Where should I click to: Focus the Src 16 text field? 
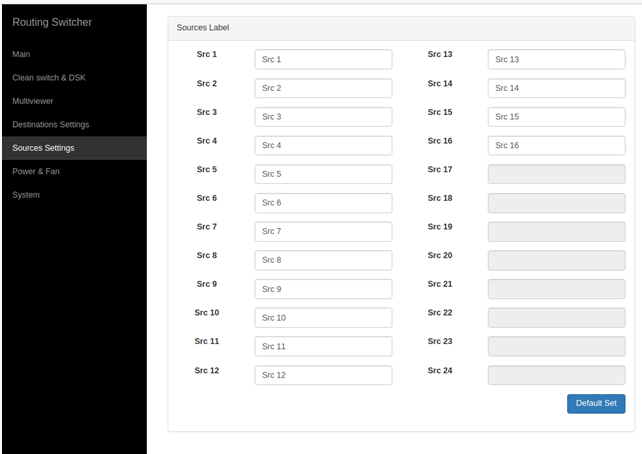(x=556, y=145)
